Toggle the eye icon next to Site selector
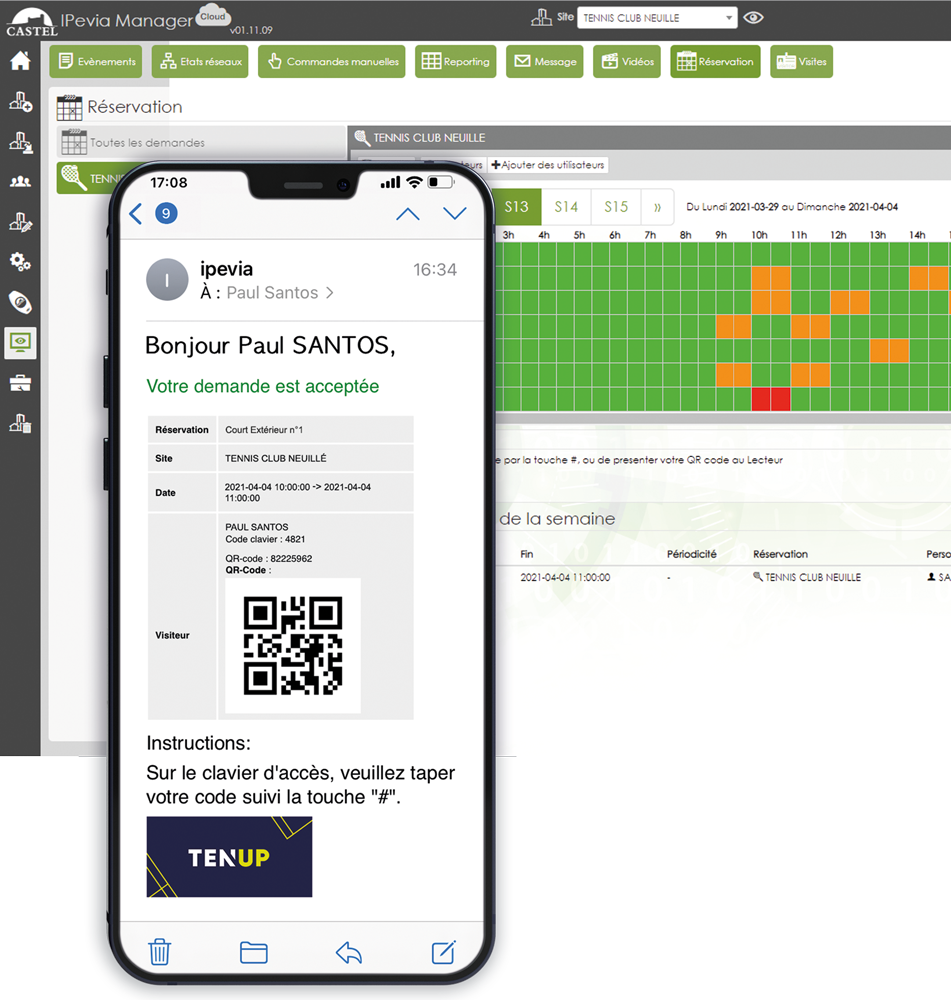This screenshot has height=1000, width=951. [x=753, y=18]
